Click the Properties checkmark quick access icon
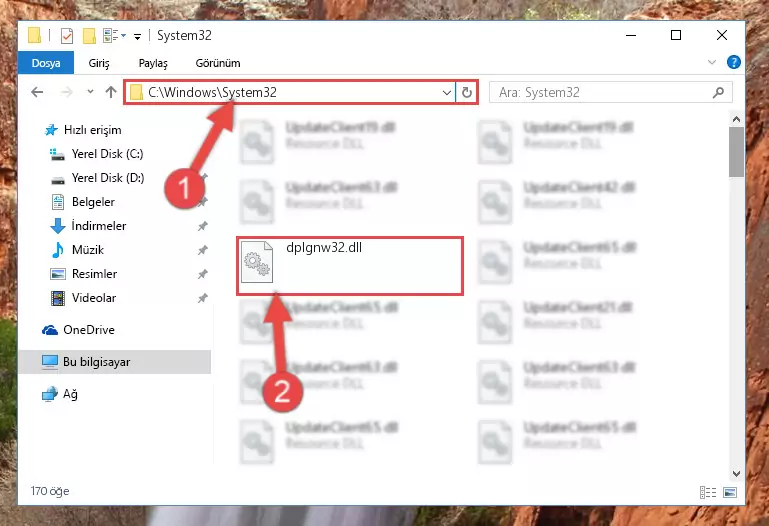769x526 pixels. point(67,36)
